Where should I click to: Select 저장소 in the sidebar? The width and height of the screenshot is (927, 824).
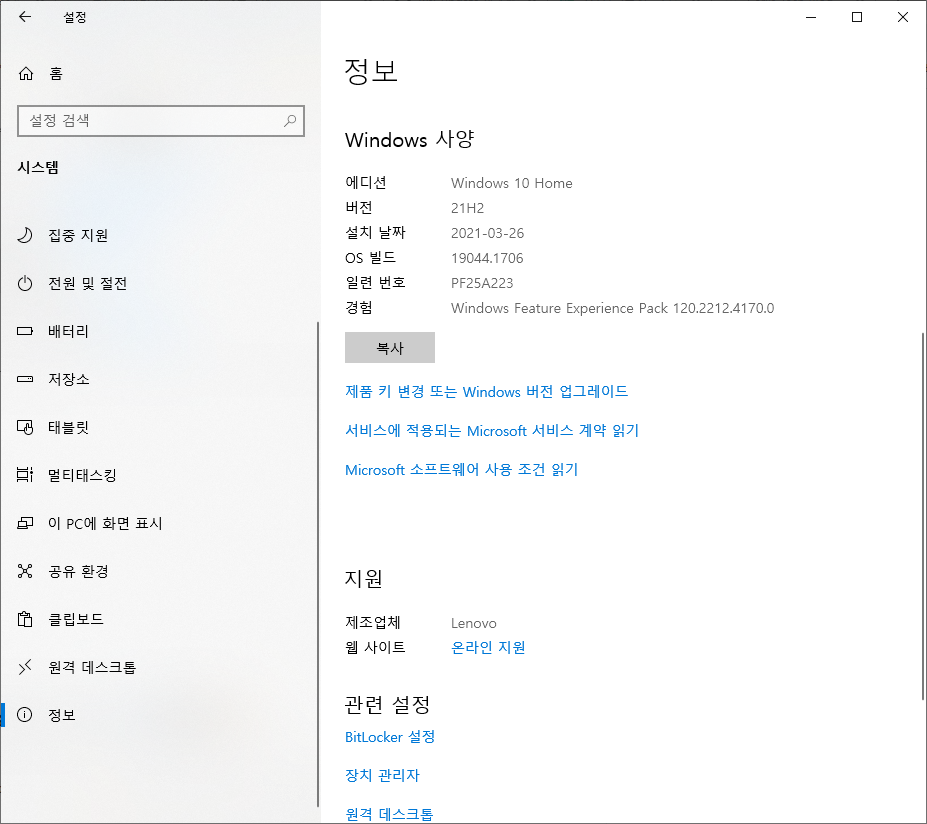coord(158,379)
